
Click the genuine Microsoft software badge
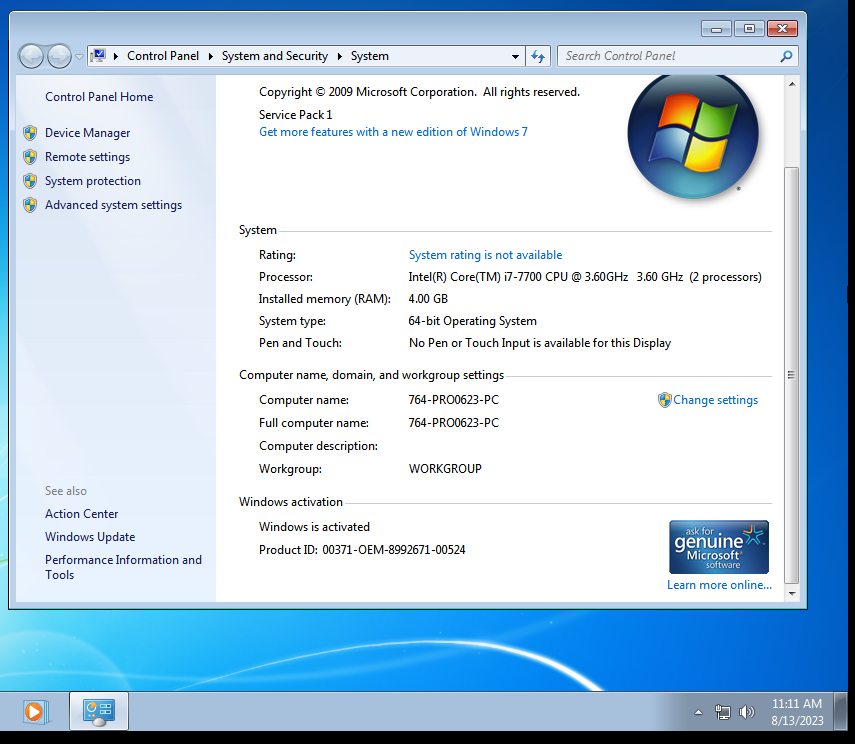click(719, 547)
